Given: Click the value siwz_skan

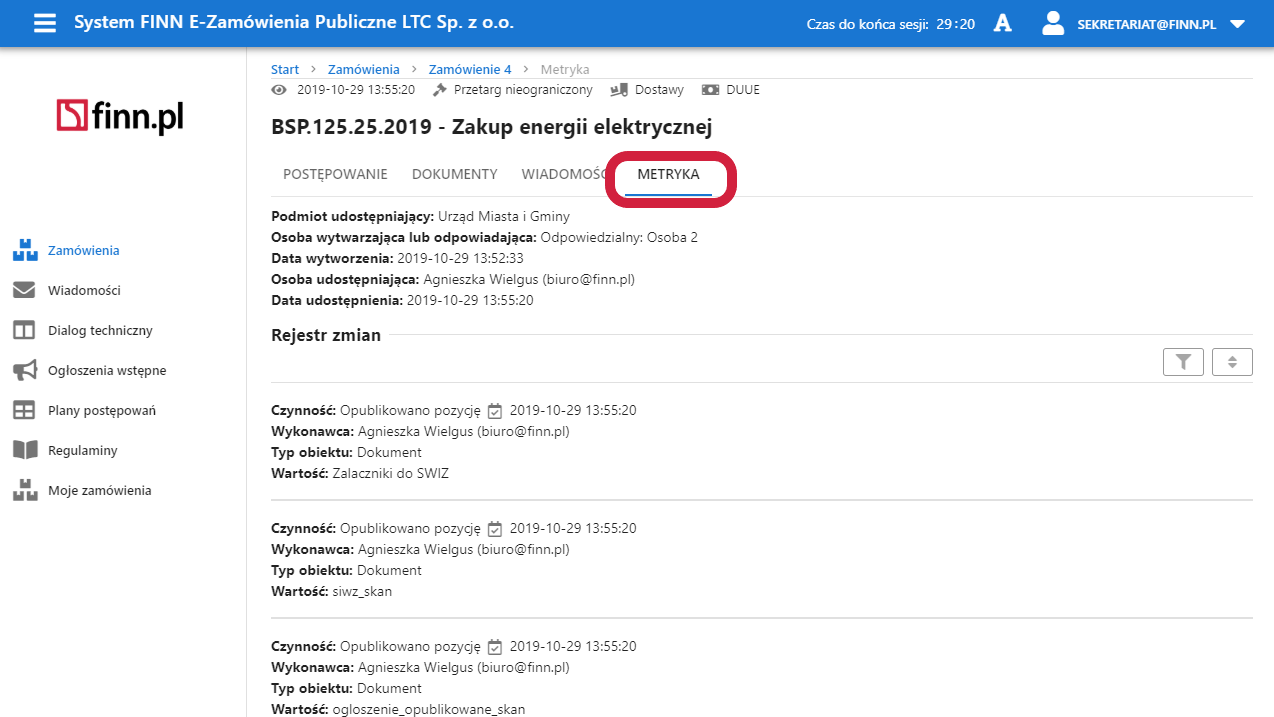Looking at the screenshot, I should pos(361,591).
